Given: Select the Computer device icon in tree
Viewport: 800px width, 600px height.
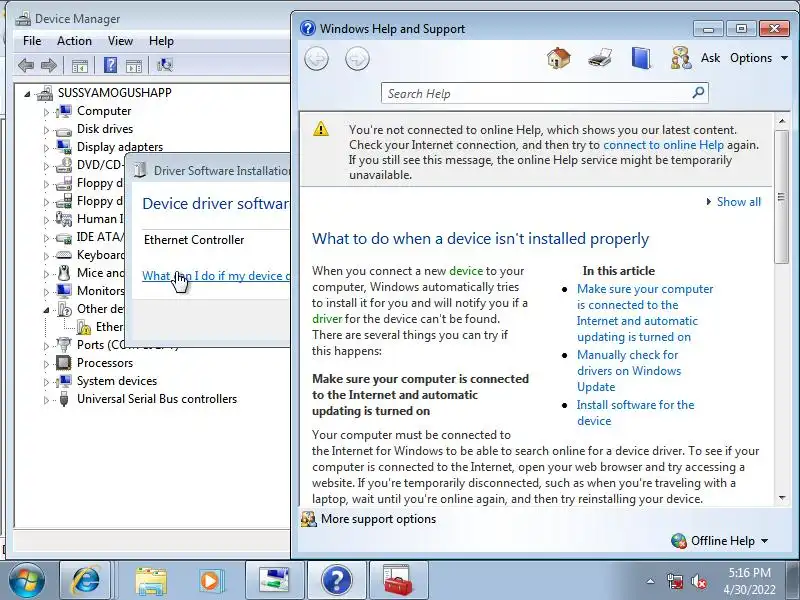Looking at the screenshot, I should (64, 111).
